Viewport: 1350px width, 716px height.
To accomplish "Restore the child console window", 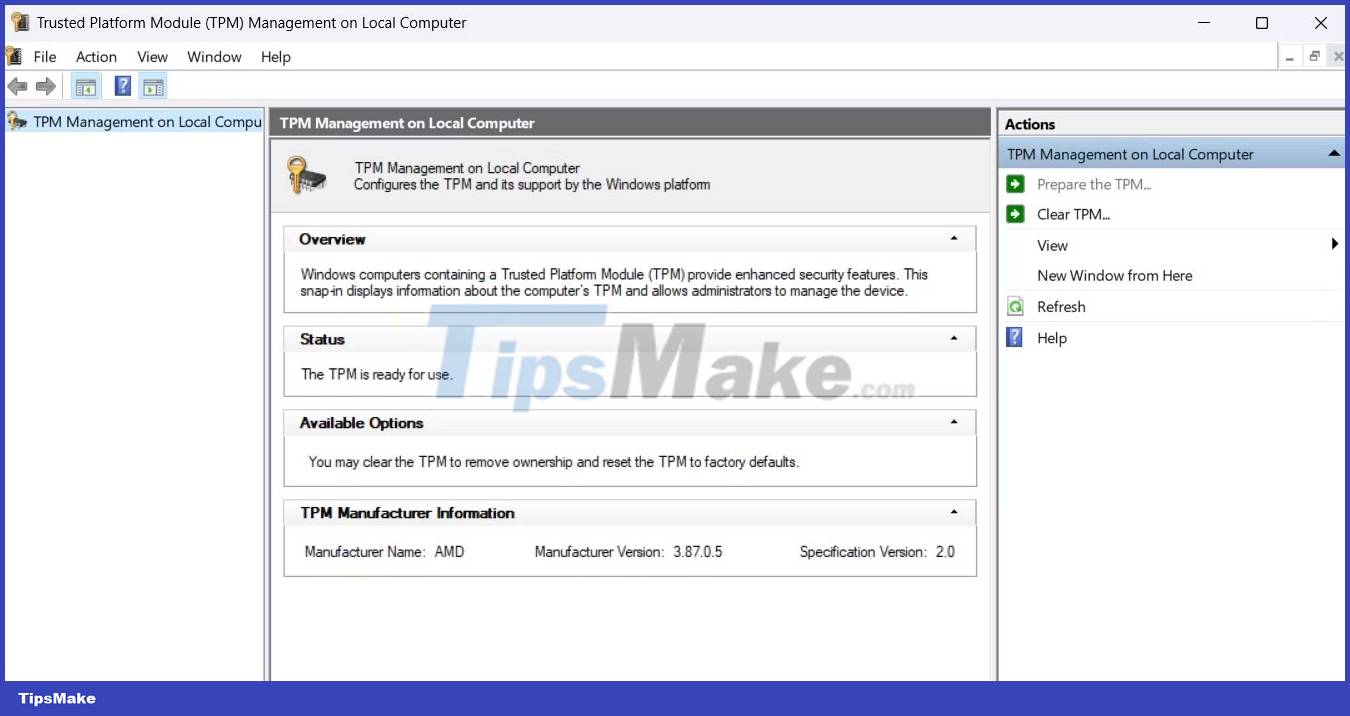I will [x=1313, y=56].
